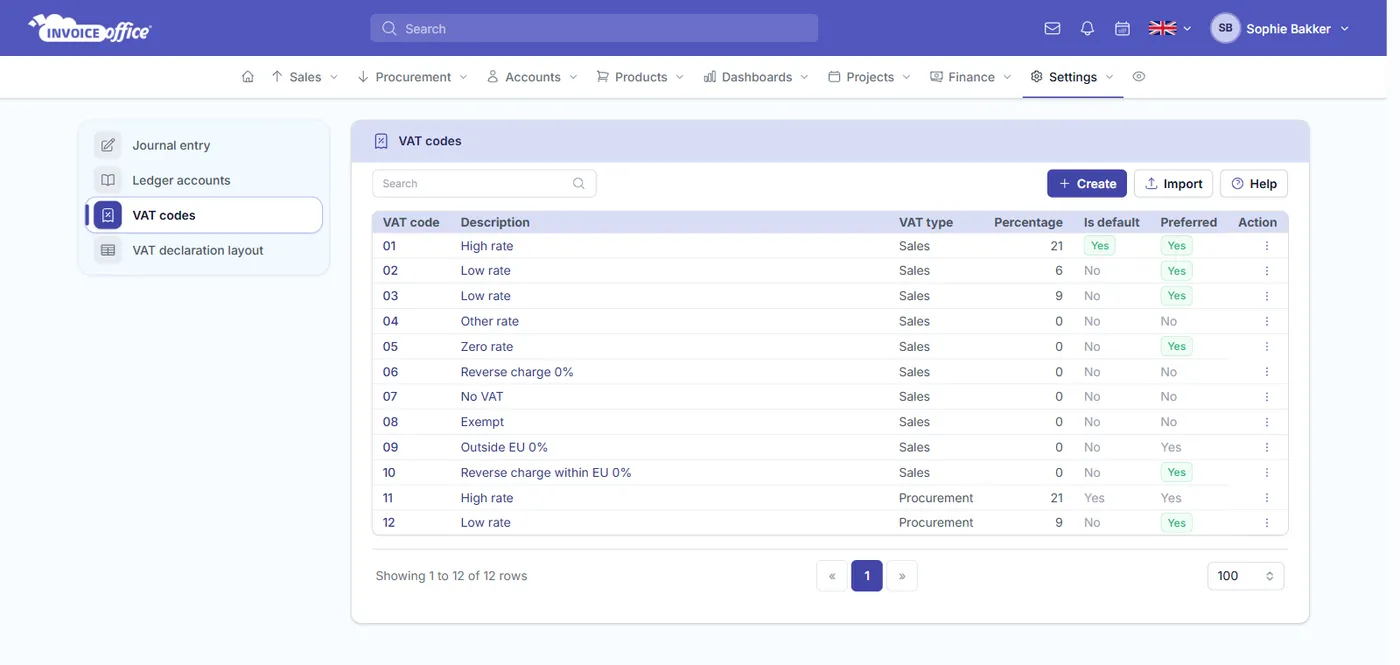Expand the Sales menu

point(304,77)
